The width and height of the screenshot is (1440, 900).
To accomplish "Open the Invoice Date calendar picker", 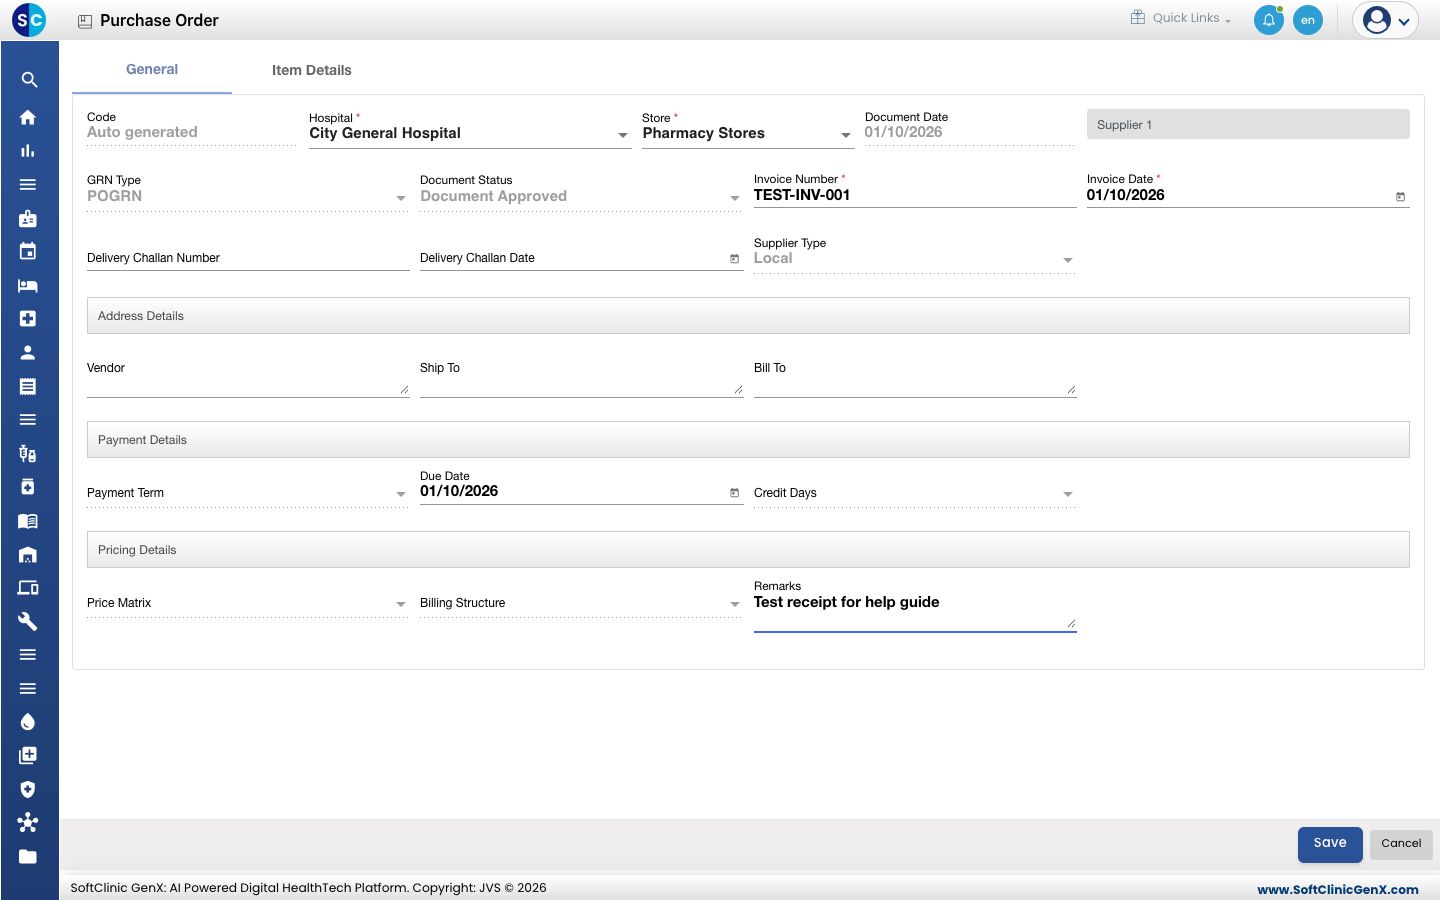I will [1400, 197].
